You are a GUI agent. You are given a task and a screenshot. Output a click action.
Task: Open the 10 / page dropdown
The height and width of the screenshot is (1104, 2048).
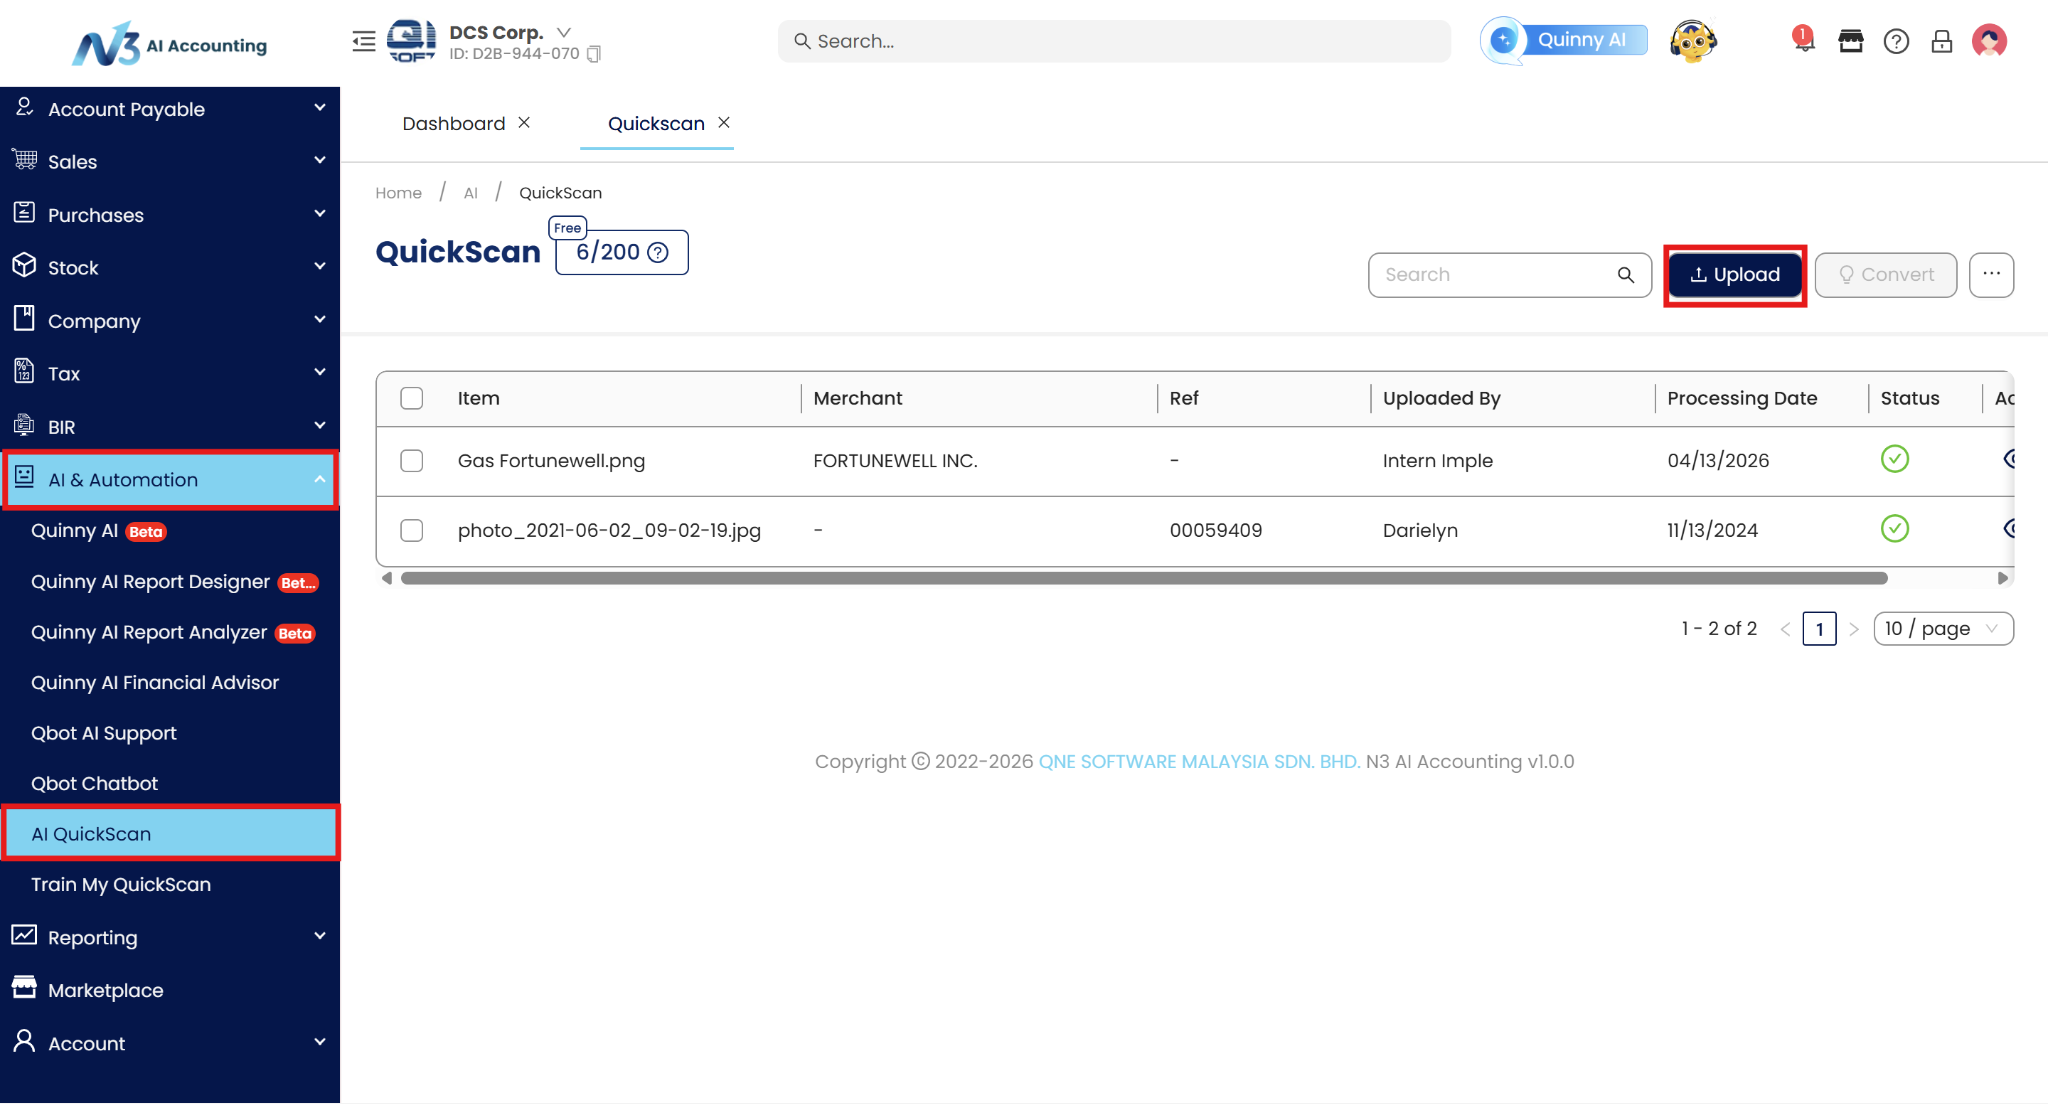pos(1942,629)
